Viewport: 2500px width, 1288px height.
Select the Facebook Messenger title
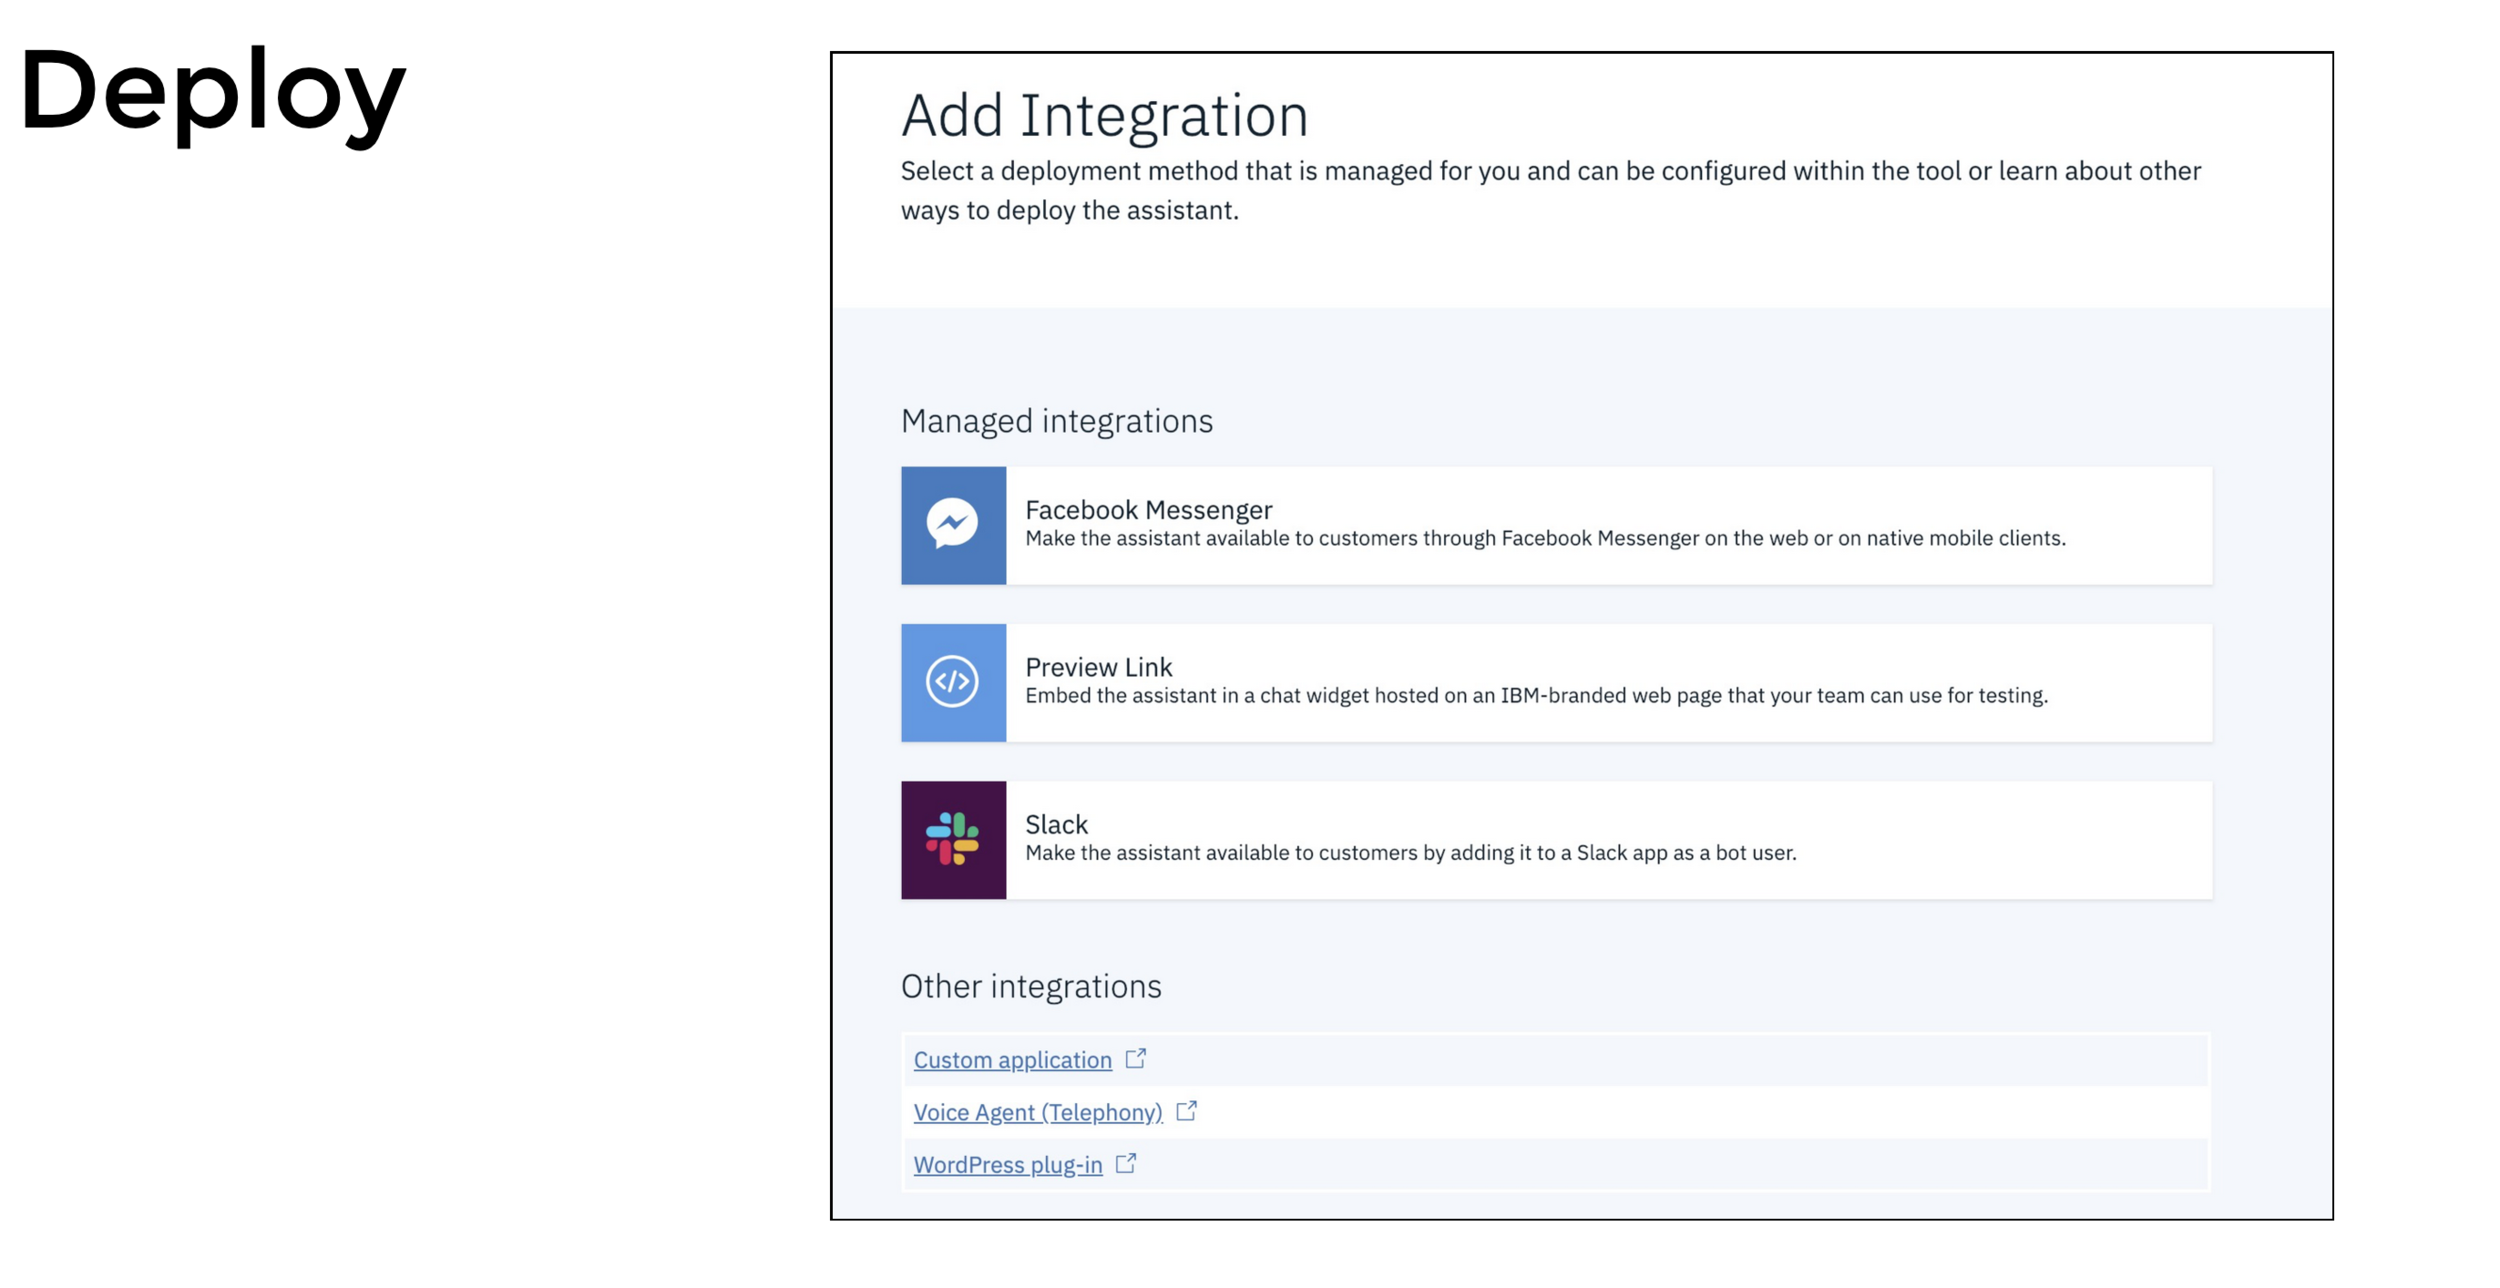1148,510
